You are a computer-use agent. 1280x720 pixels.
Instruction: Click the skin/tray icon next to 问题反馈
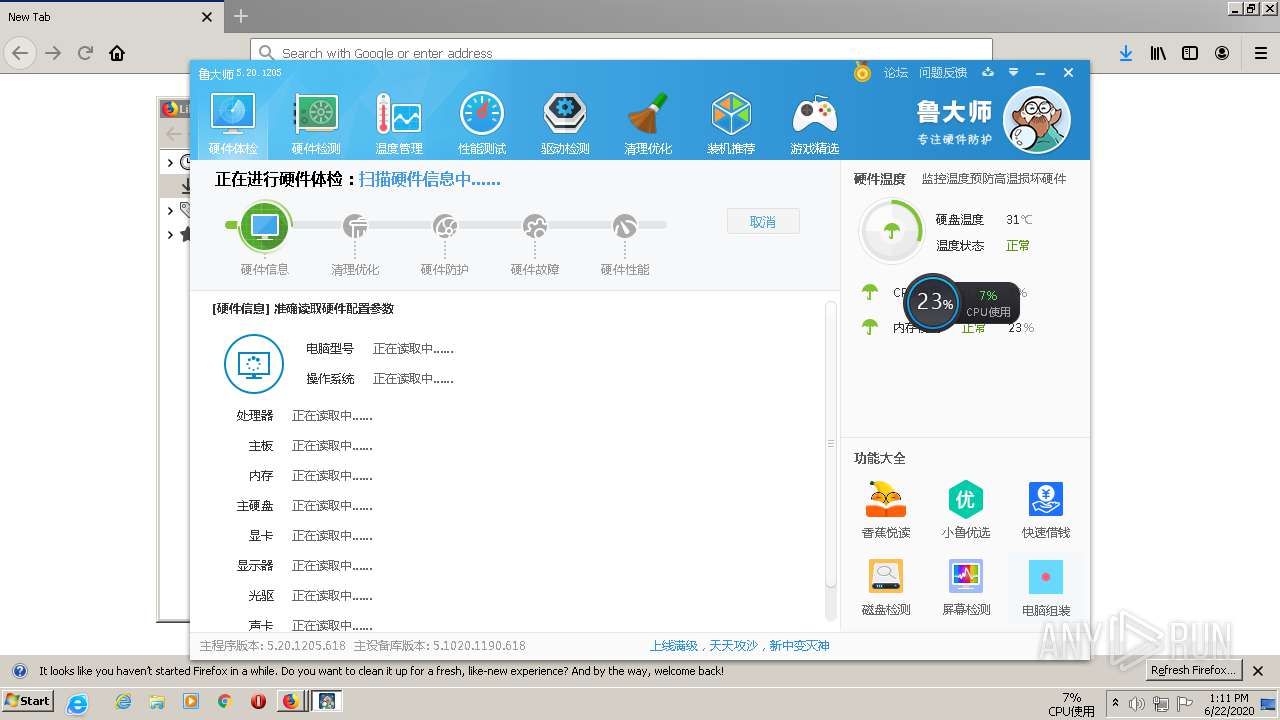pyautogui.click(x=988, y=72)
